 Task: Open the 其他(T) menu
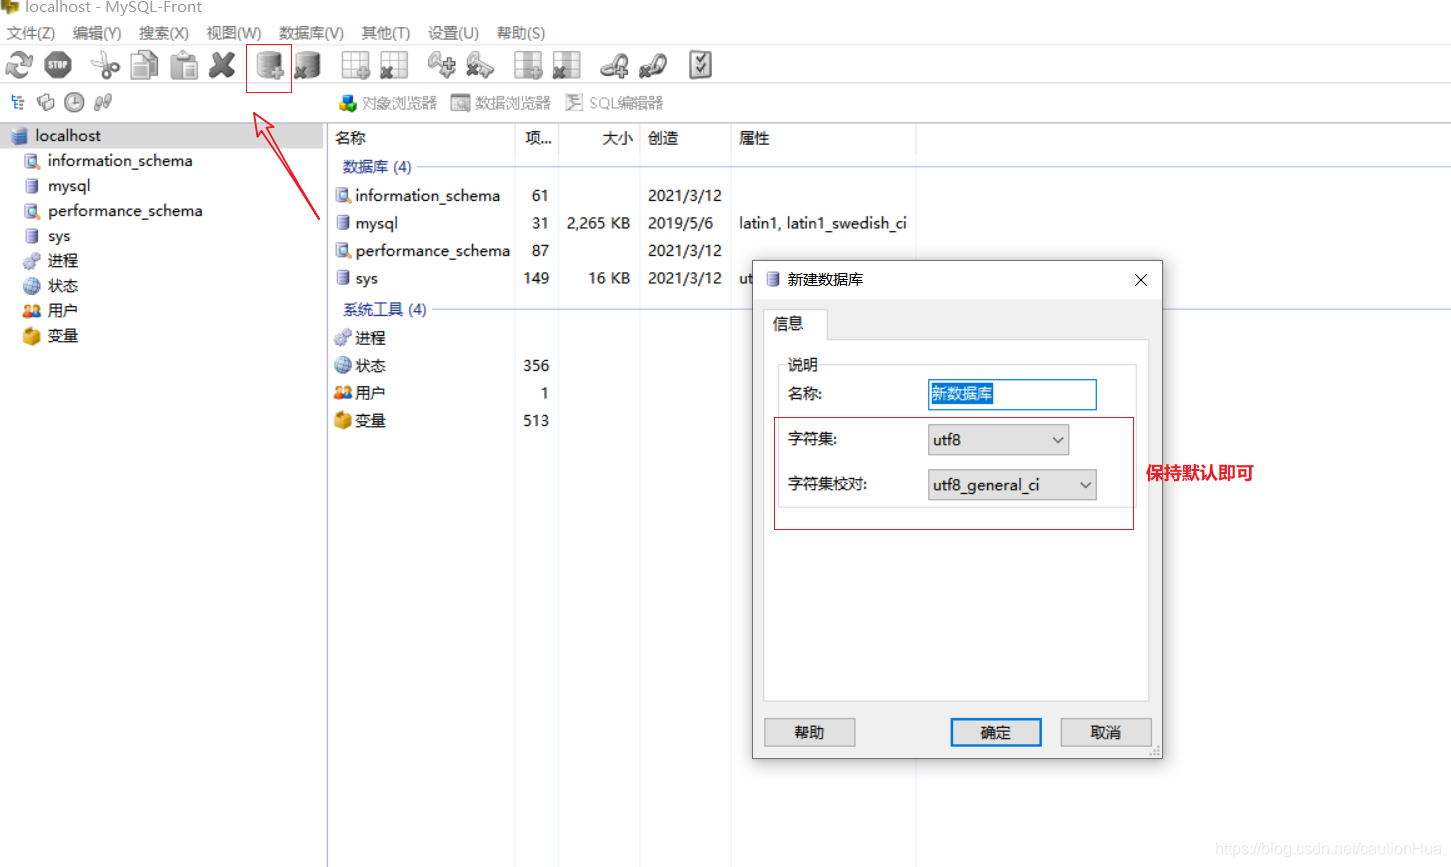click(x=386, y=33)
